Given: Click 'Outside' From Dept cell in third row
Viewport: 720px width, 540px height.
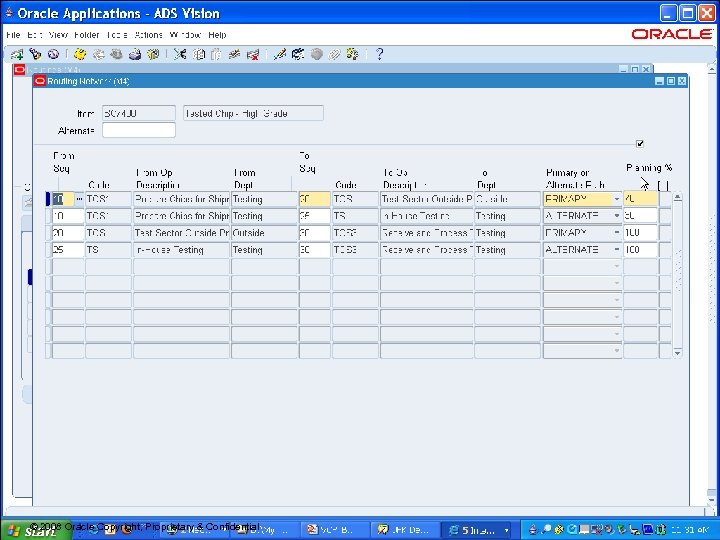Looking at the screenshot, I should [264, 233].
